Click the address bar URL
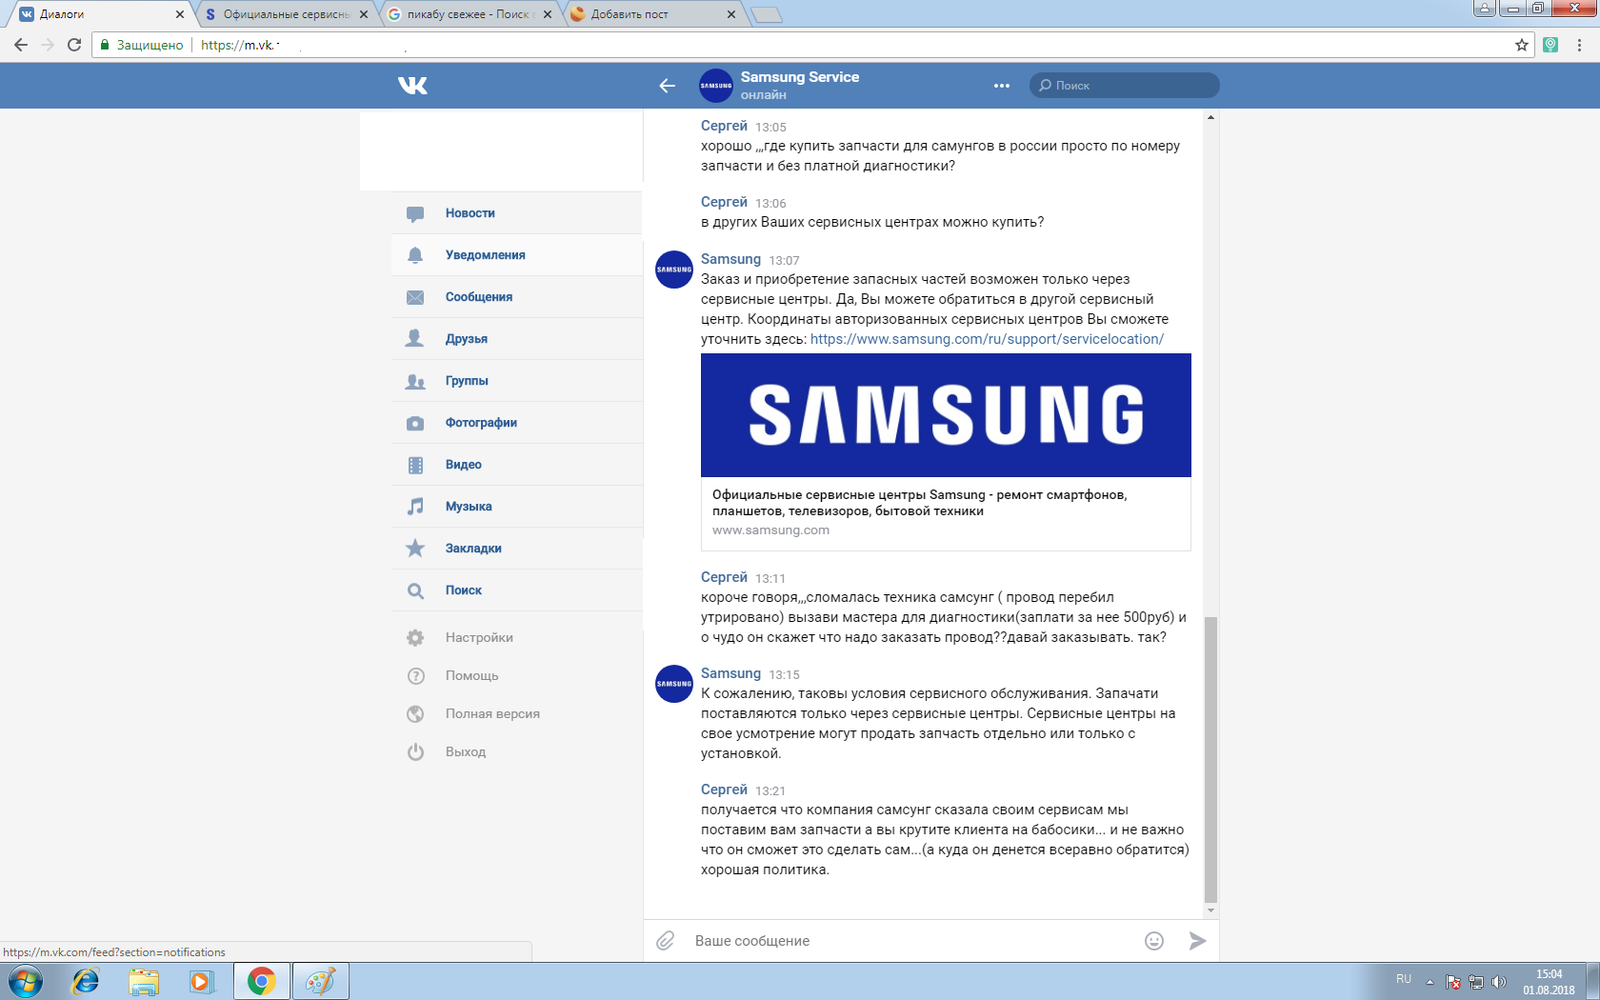Image resolution: width=1600 pixels, height=1000 pixels. coord(239,45)
